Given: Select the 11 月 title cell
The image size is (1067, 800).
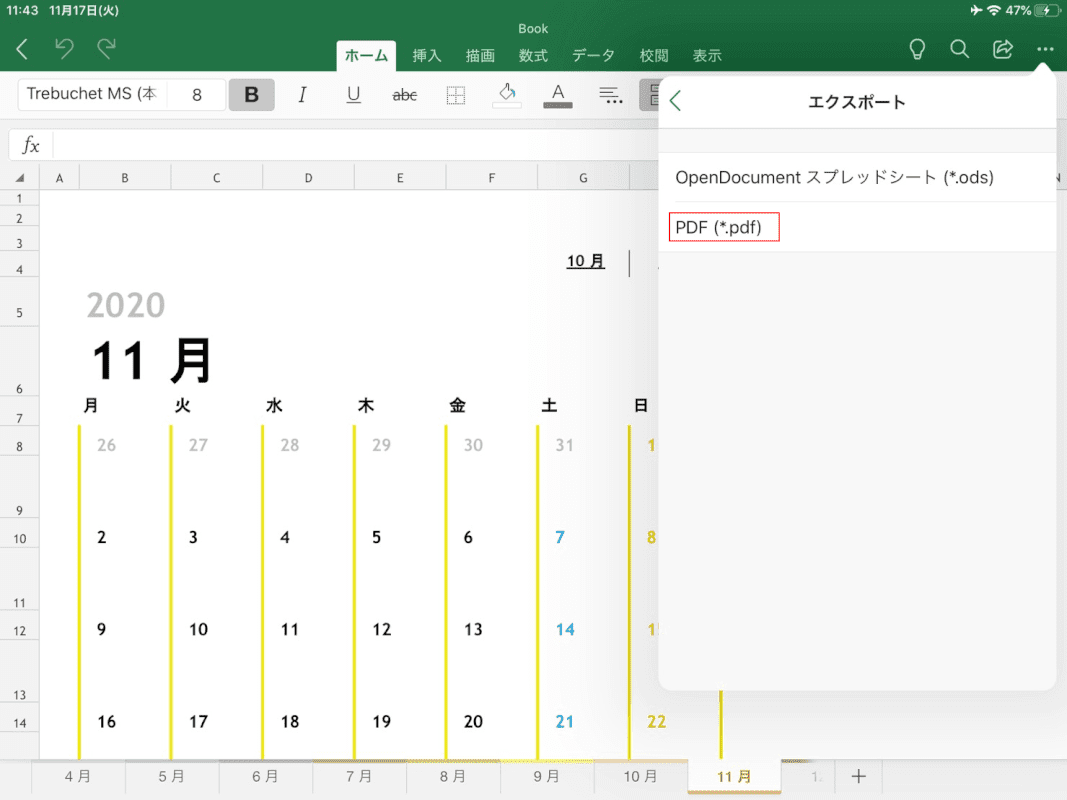Looking at the screenshot, I should point(152,361).
